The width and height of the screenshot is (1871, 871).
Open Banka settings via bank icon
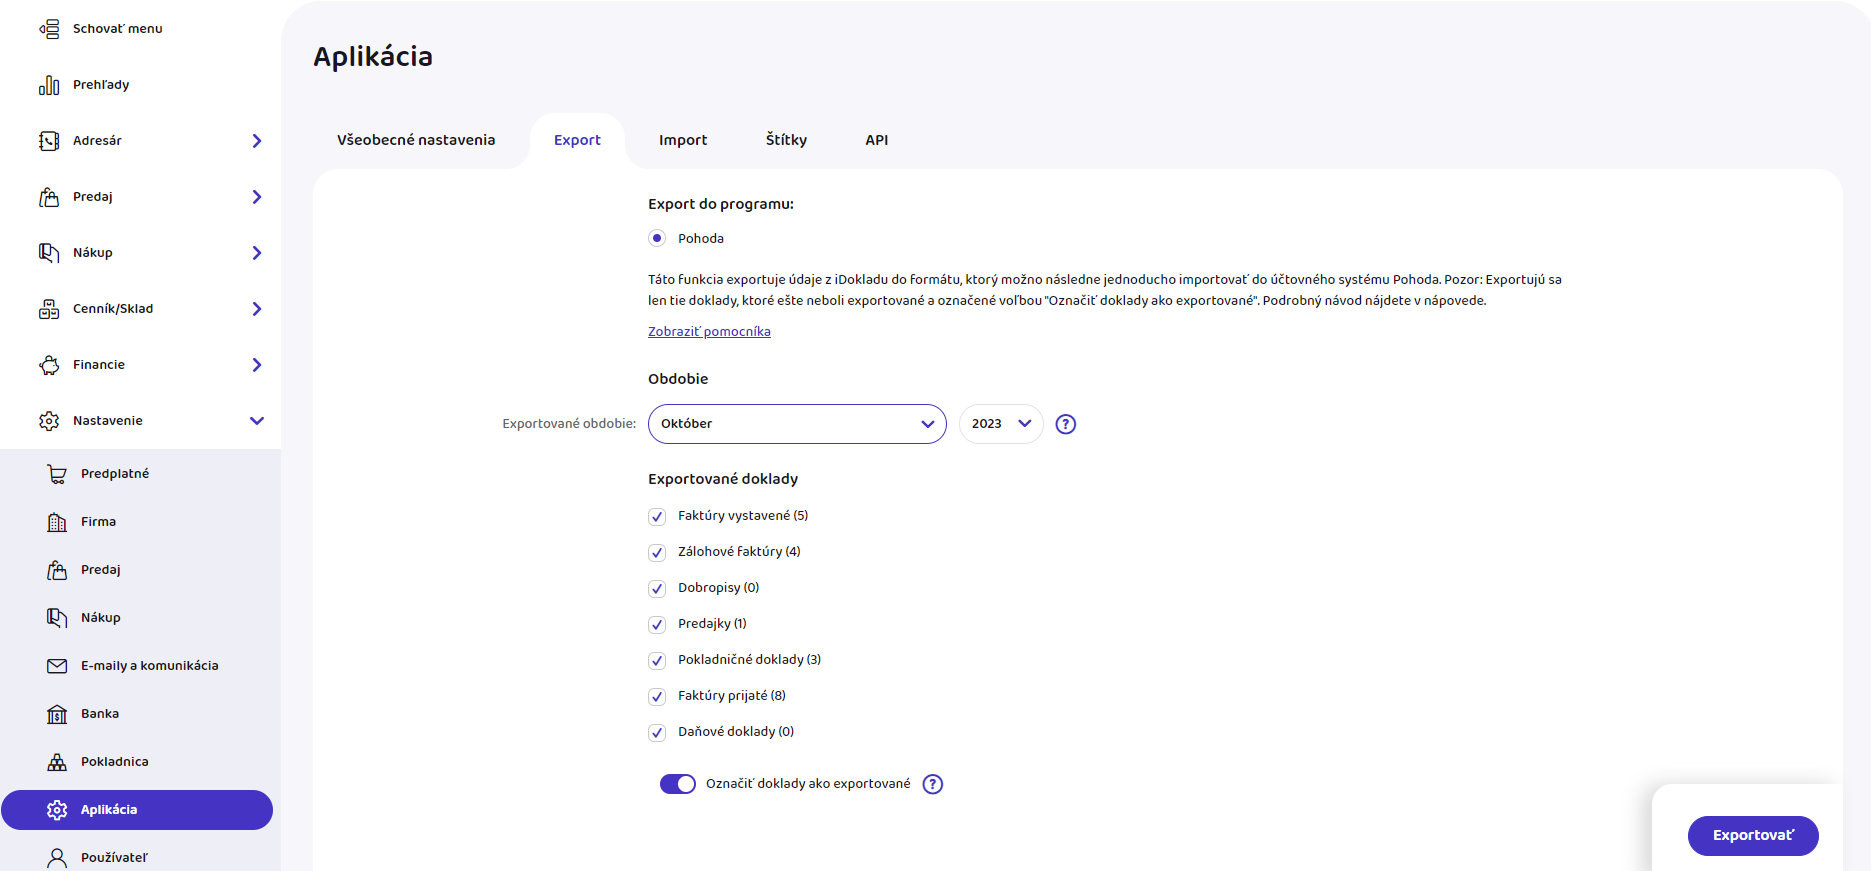click(57, 714)
